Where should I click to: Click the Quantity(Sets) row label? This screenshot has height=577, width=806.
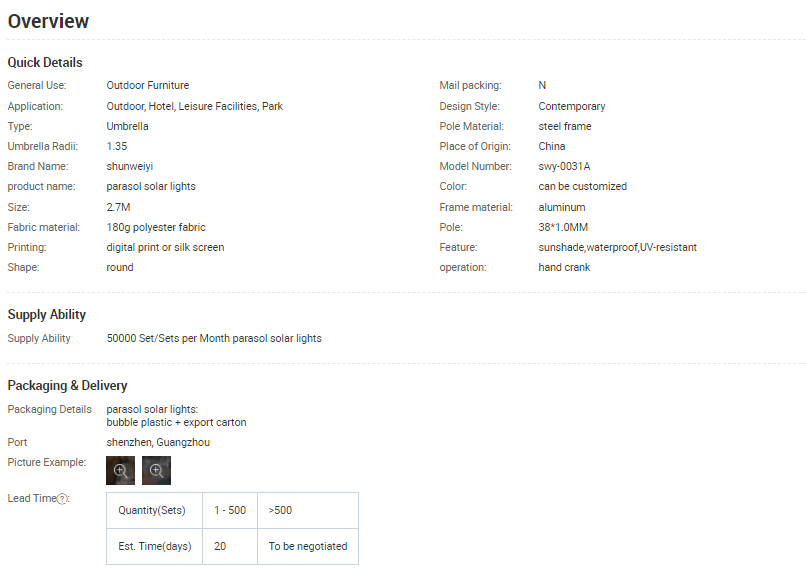[x=154, y=511]
